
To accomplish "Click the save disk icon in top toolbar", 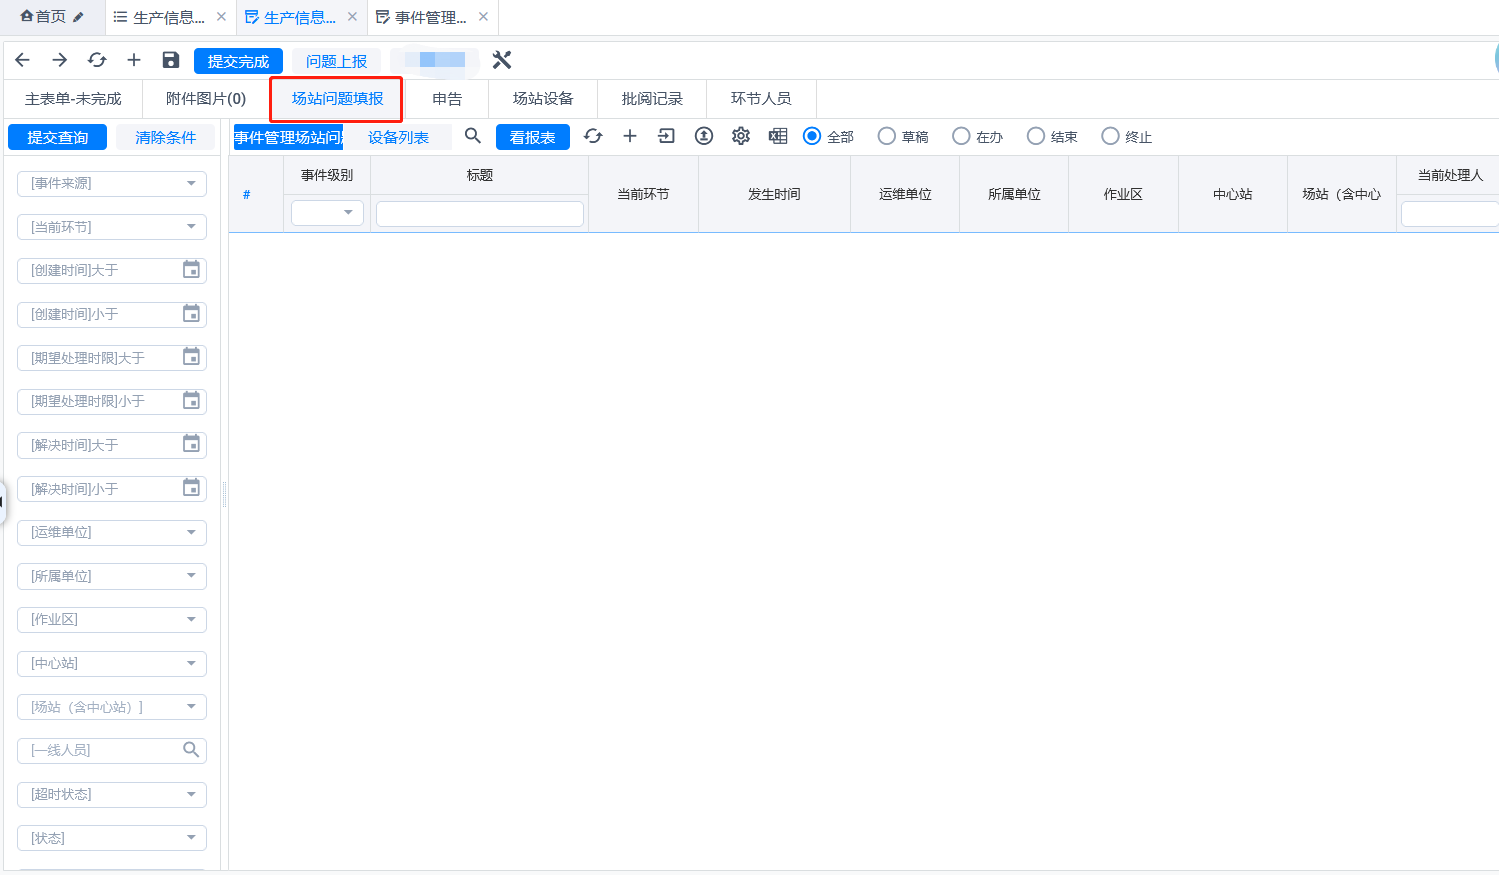I will tap(171, 61).
